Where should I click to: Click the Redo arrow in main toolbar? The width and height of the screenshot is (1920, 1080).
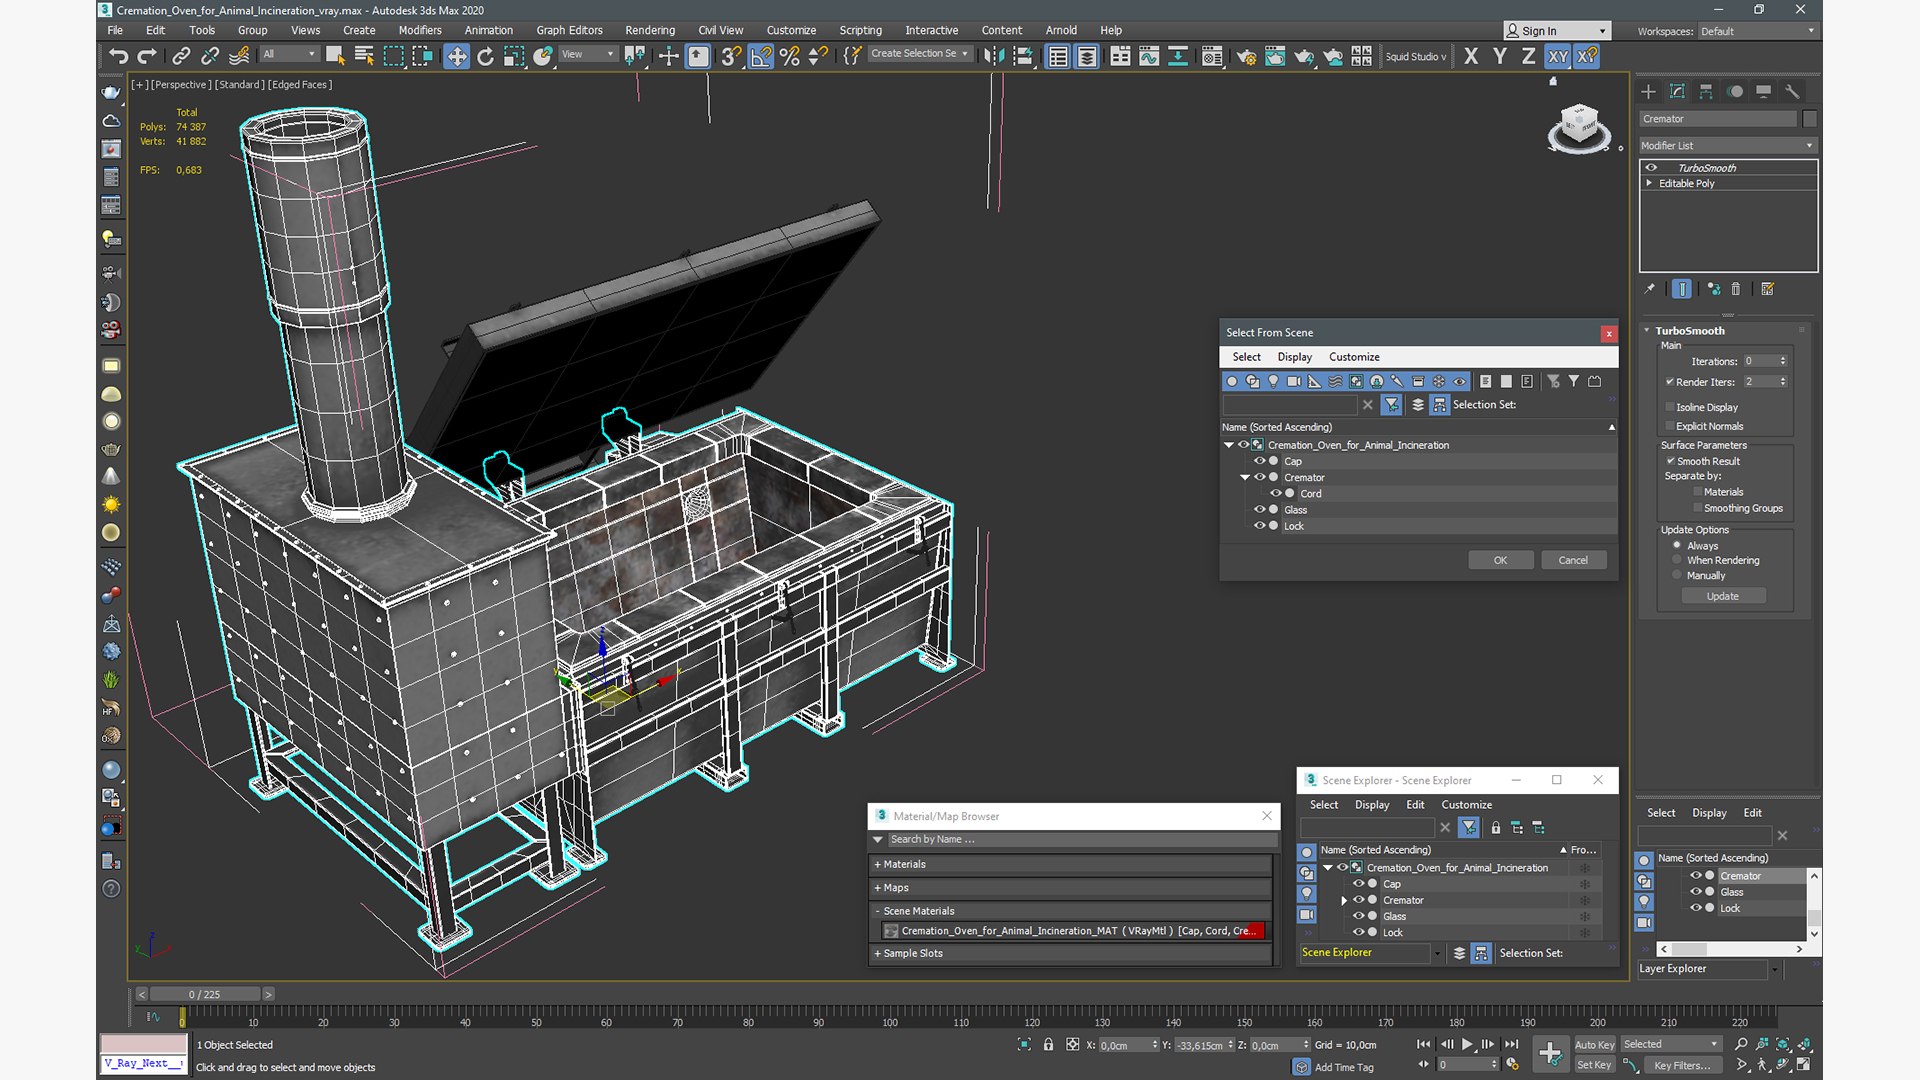[x=147, y=56]
